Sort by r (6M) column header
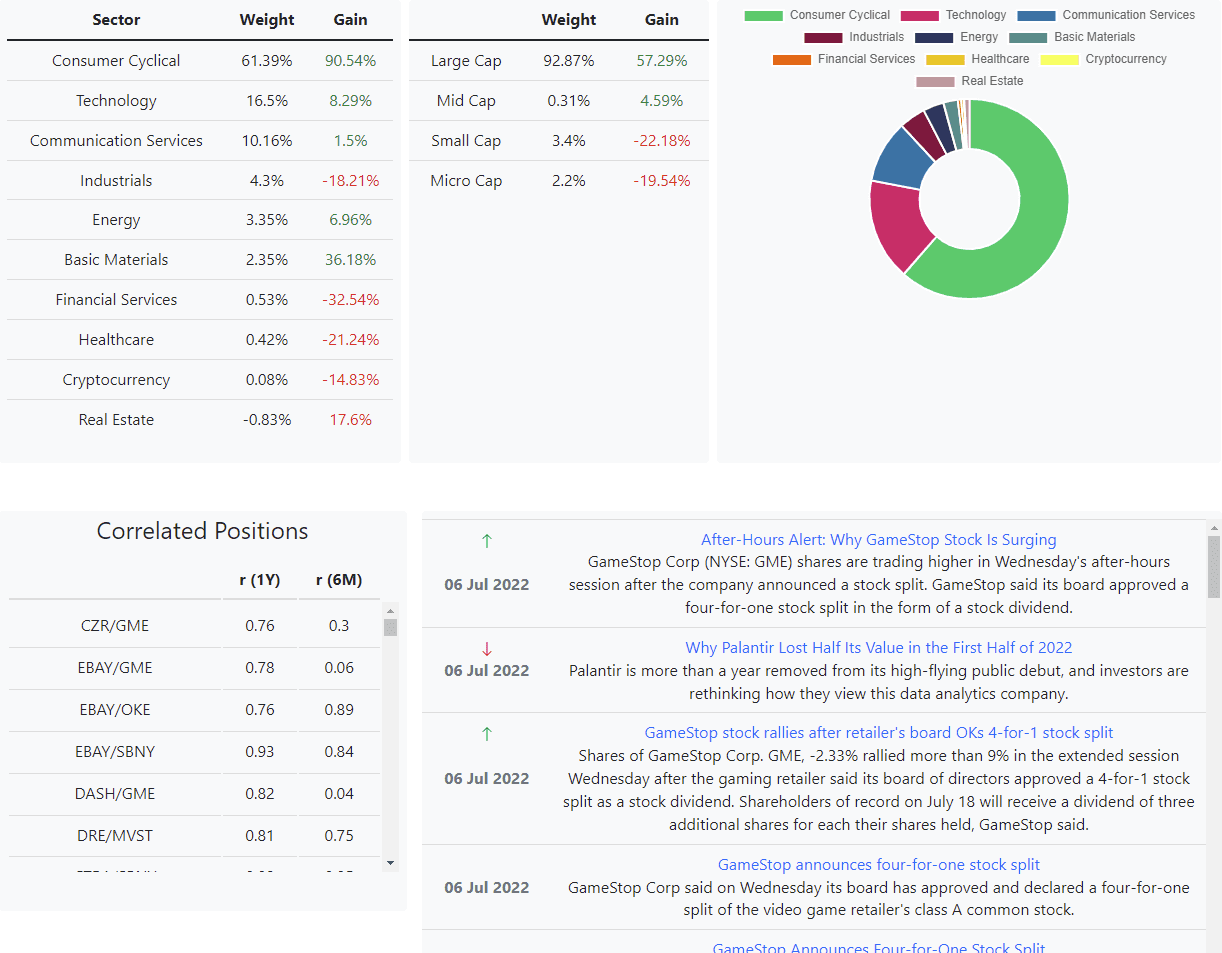1222x953 pixels. pos(338,580)
